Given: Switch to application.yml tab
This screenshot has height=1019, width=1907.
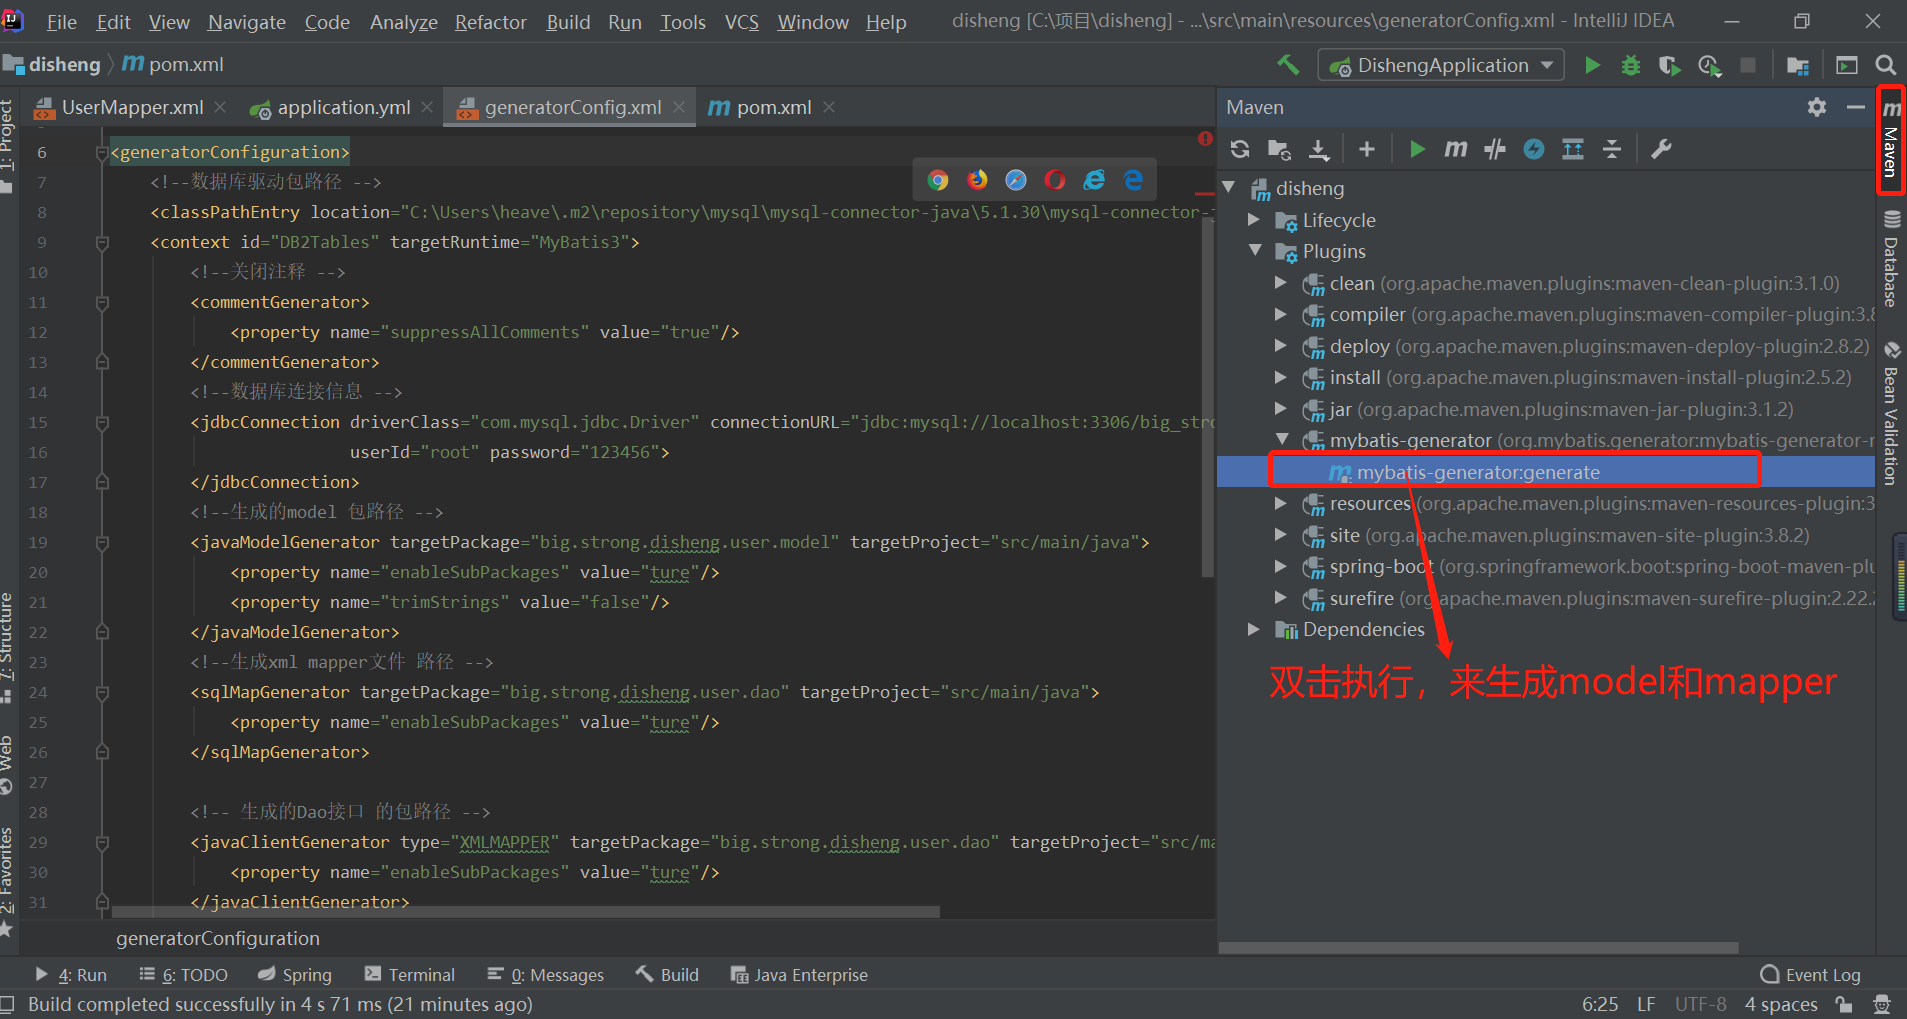Looking at the screenshot, I should (x=343, y=107).
